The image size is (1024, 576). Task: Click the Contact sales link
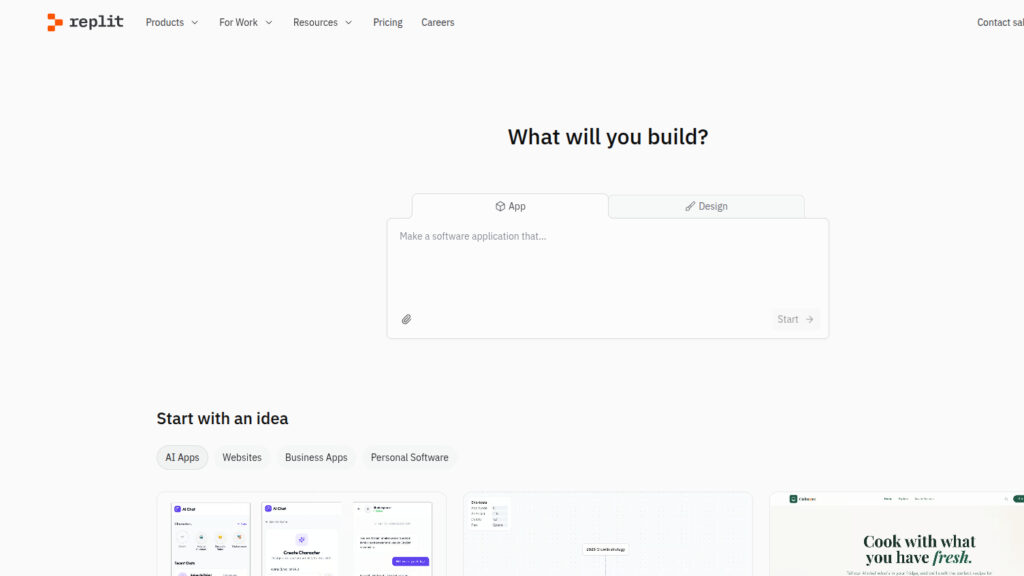999,22
